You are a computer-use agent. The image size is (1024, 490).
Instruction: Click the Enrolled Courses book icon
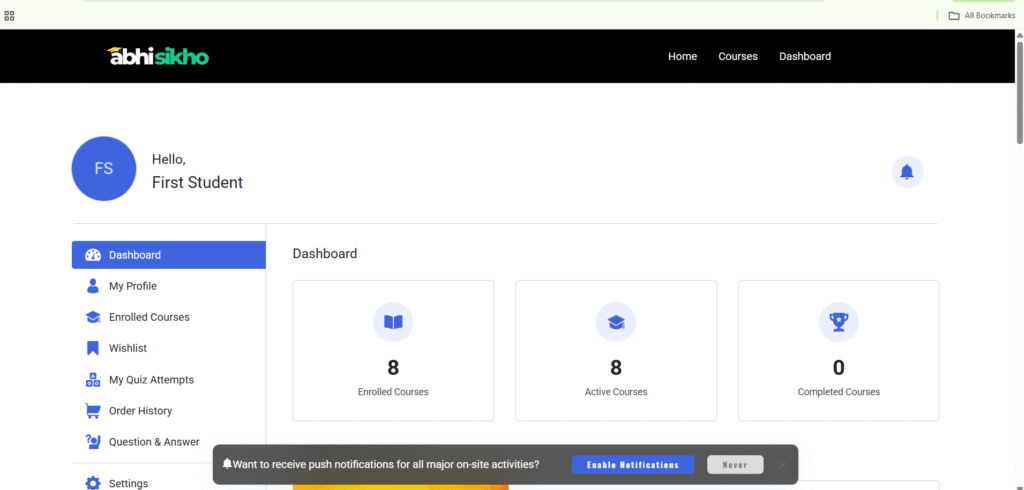click(x=393, y=322)
